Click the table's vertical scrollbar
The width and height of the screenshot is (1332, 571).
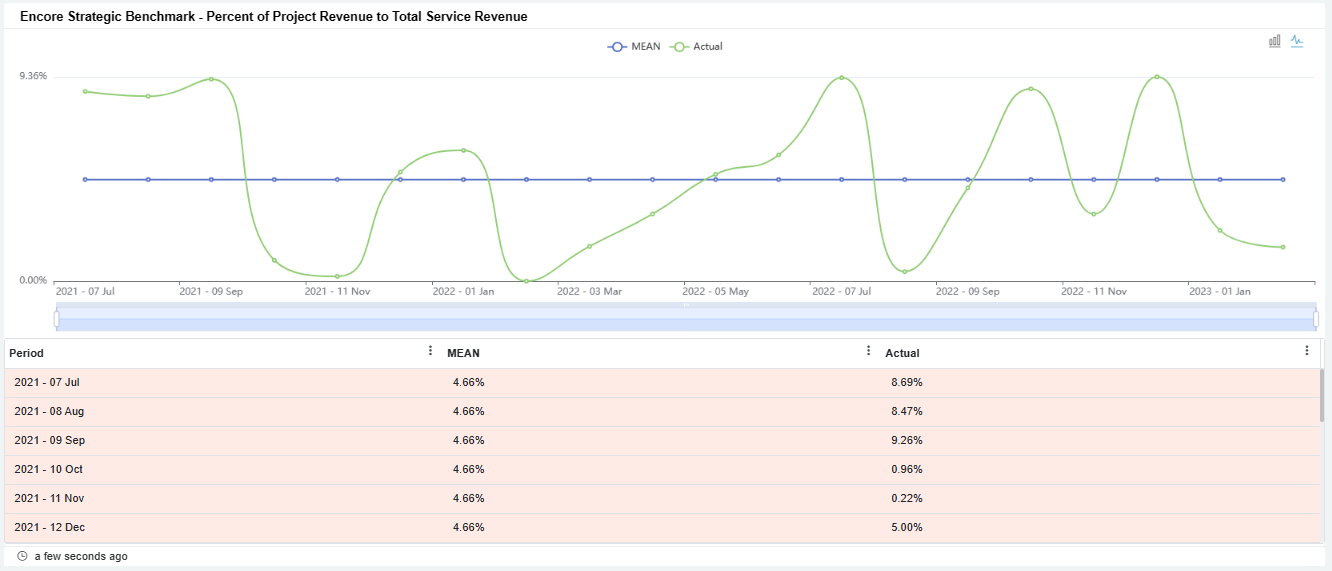[x=1321, y=395]
